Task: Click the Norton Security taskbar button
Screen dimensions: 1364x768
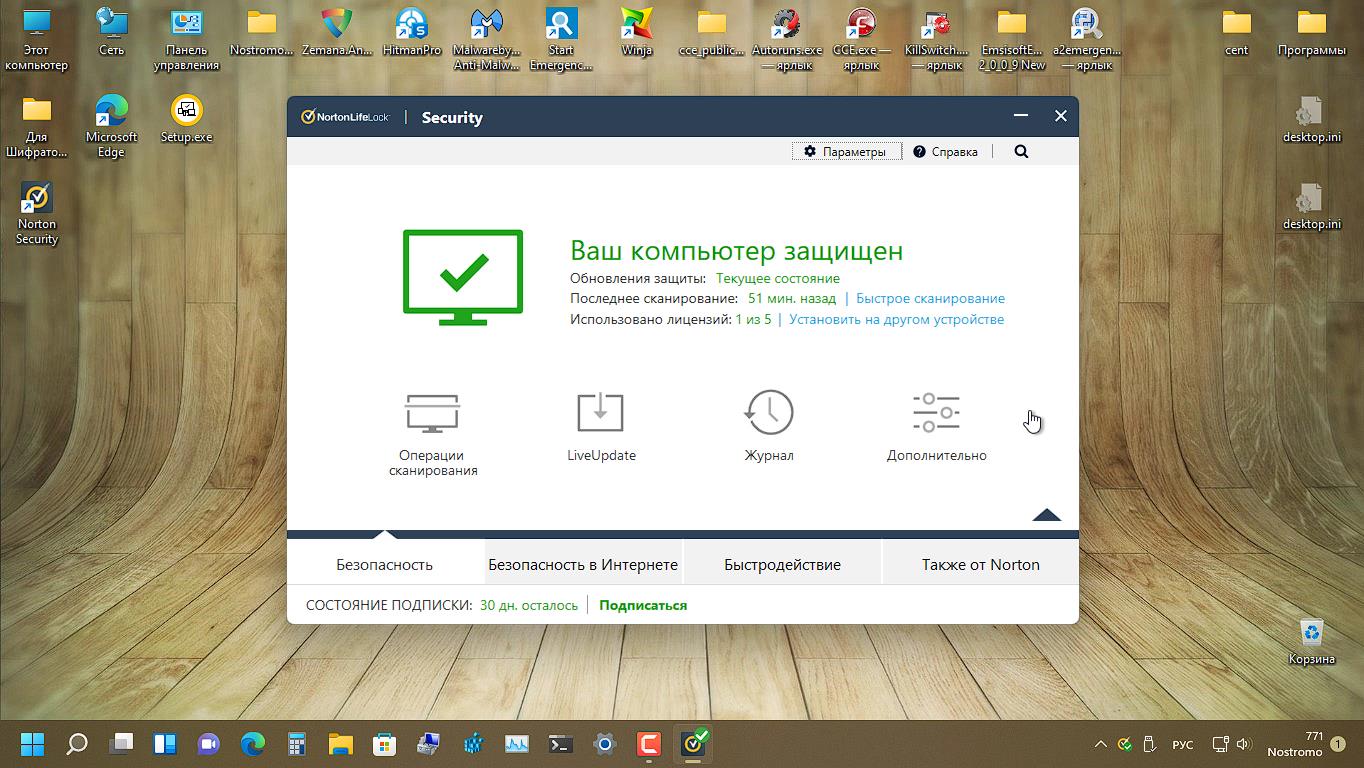Action: [693, 744]
